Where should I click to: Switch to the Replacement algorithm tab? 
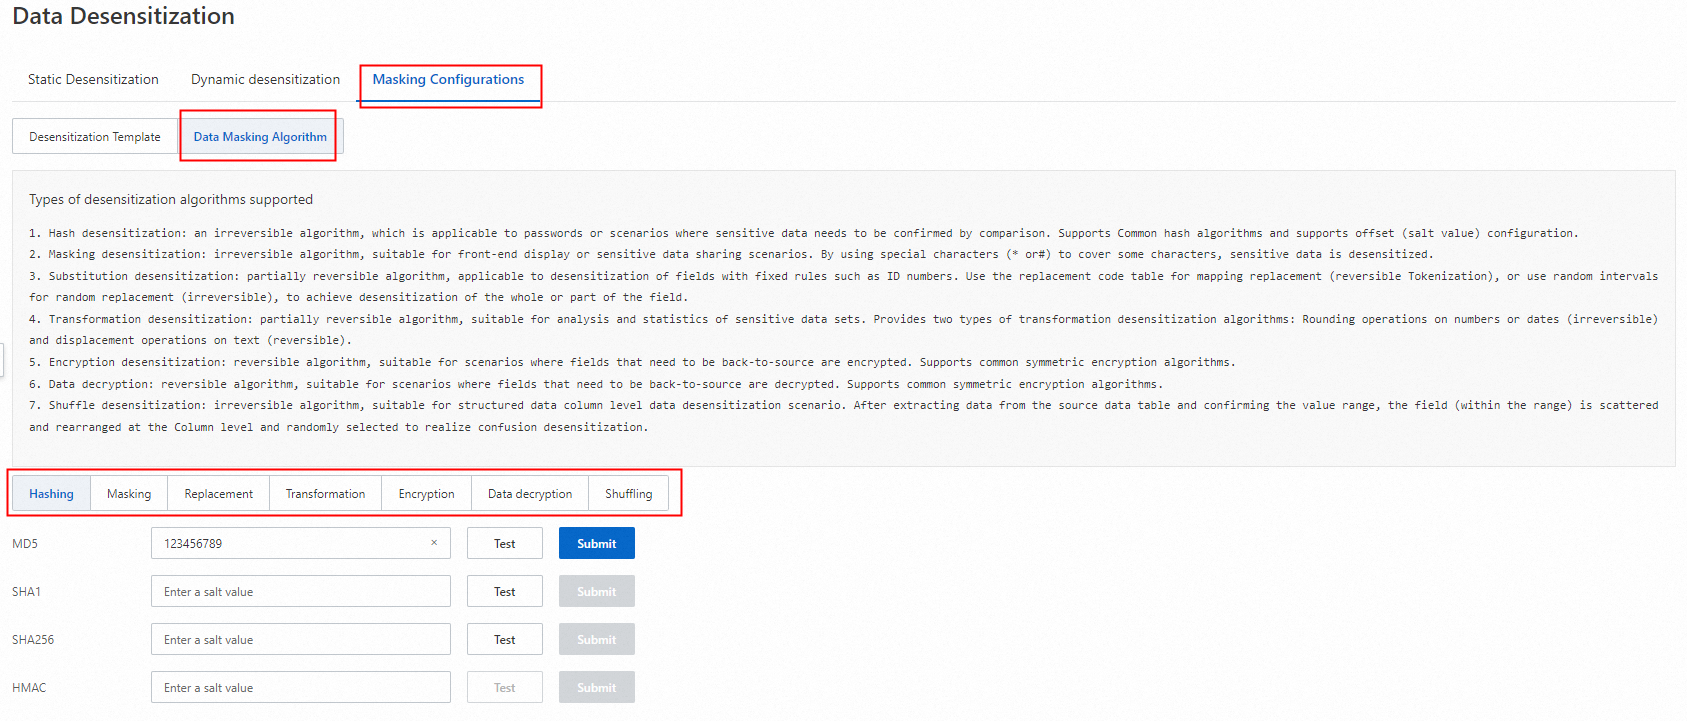tap(218, 494)
